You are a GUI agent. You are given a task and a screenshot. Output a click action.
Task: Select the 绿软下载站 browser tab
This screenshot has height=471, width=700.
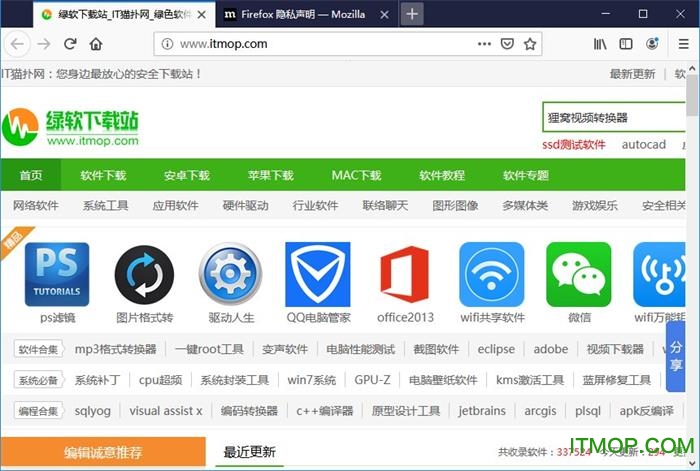click(124, 15)
